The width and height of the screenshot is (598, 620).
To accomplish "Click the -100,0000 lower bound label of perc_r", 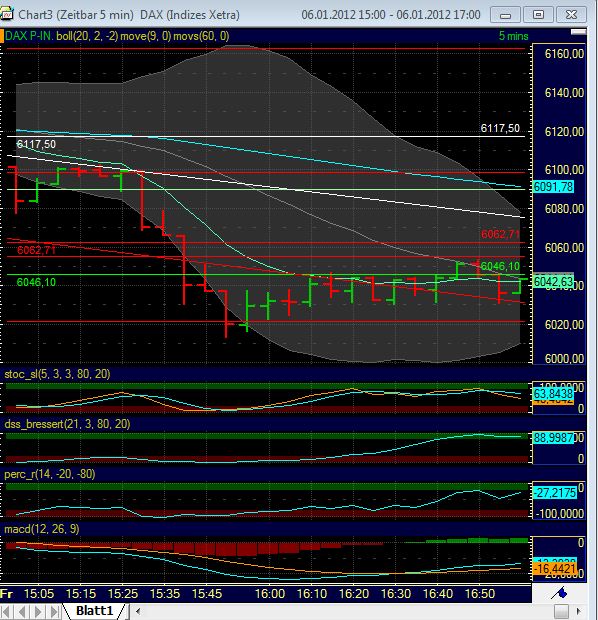I will click(x=560, y=514).
